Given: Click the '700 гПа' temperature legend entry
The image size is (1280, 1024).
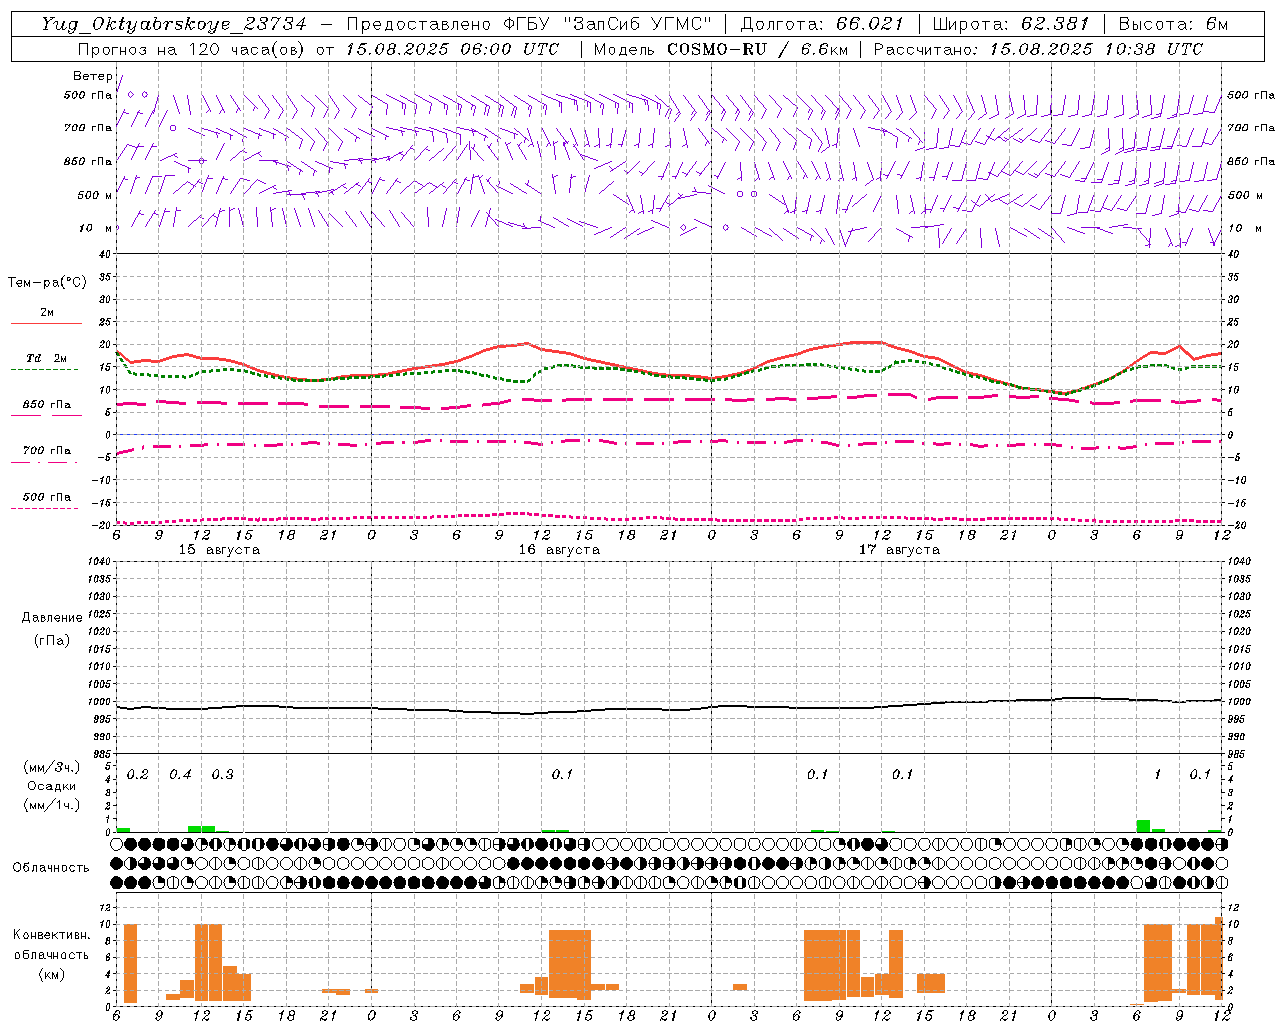Looking at the screenshot, I should (47, 451).
